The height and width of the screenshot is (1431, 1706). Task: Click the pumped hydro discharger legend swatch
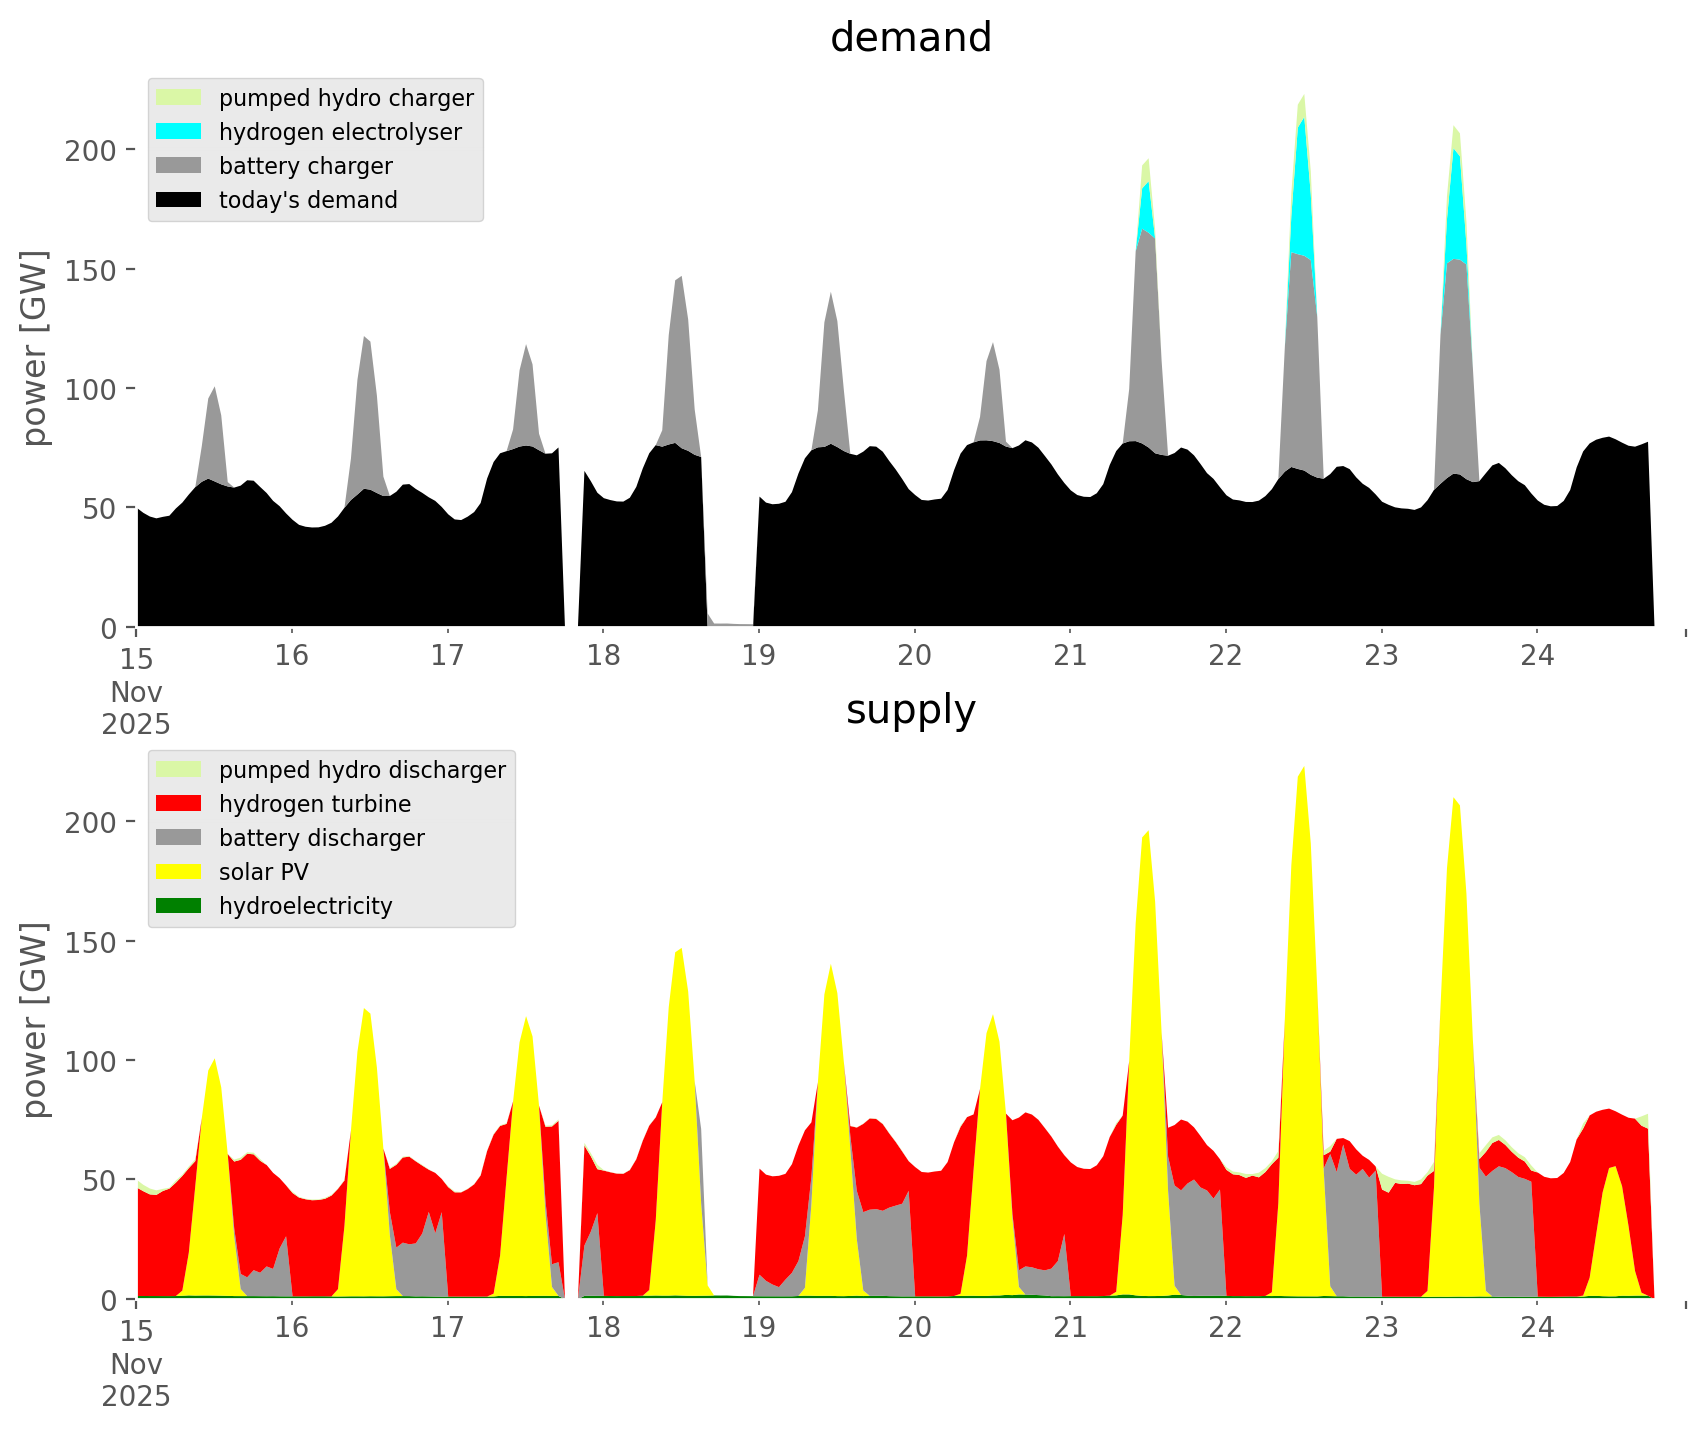179,770
